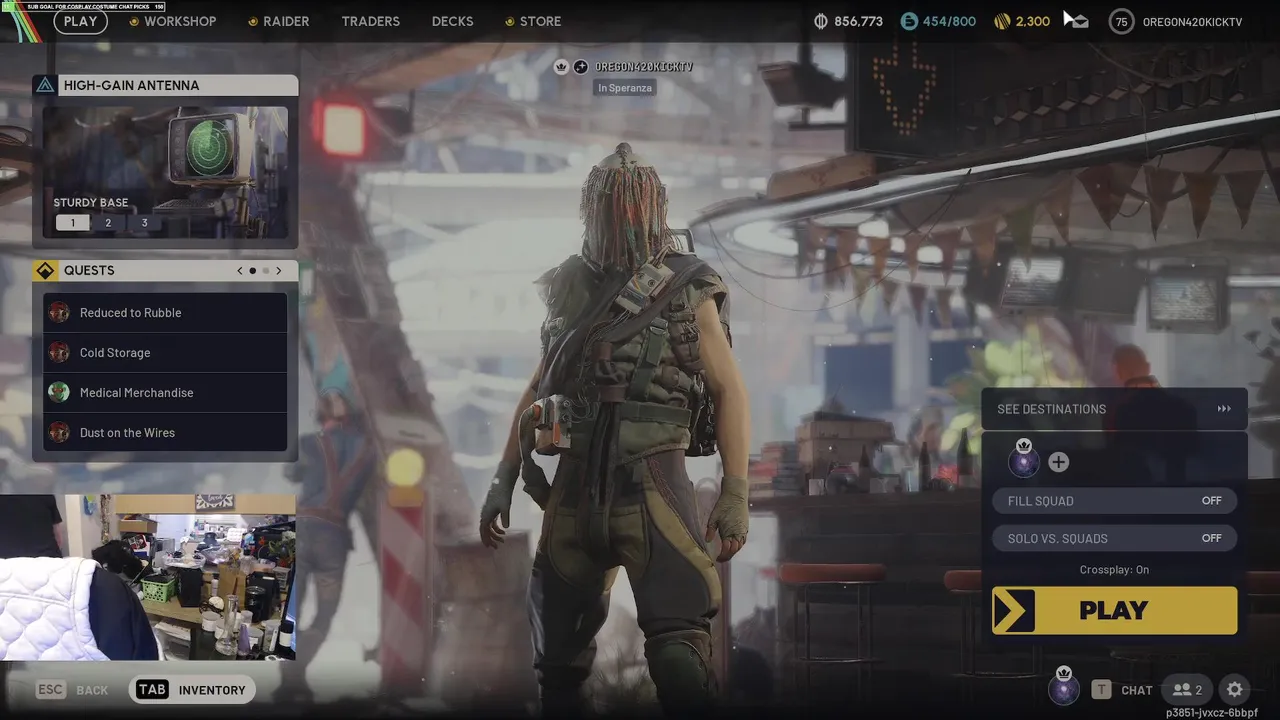This screenshot has width=1280, height=720.
Task: Click the level 75 badge
Action: (1121, 21)
